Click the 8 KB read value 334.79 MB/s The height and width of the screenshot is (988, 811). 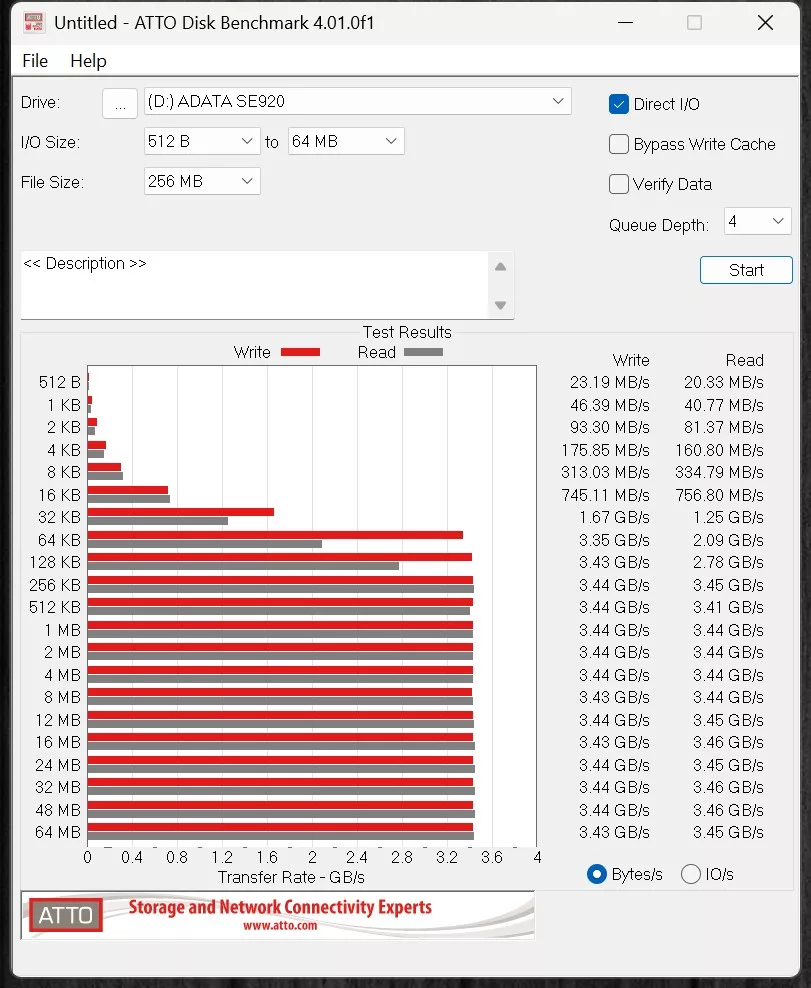point(719,473)
